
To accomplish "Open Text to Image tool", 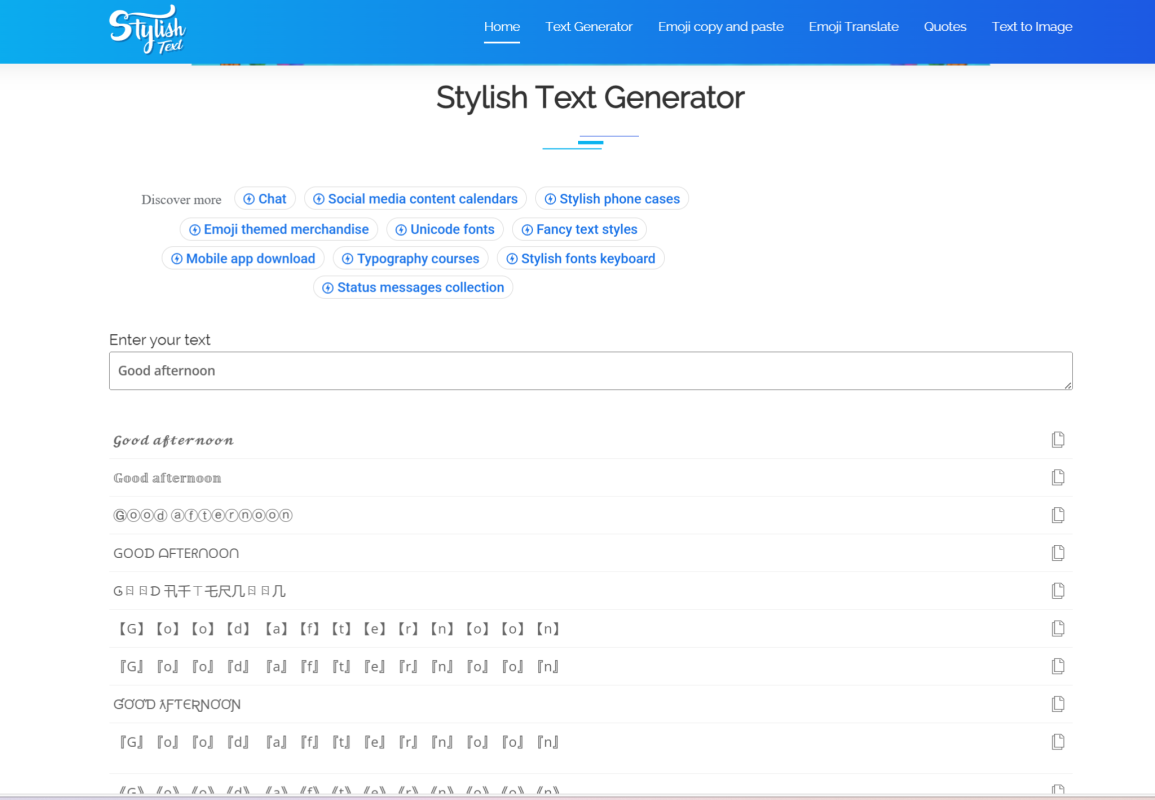I will click(1032, 27).
